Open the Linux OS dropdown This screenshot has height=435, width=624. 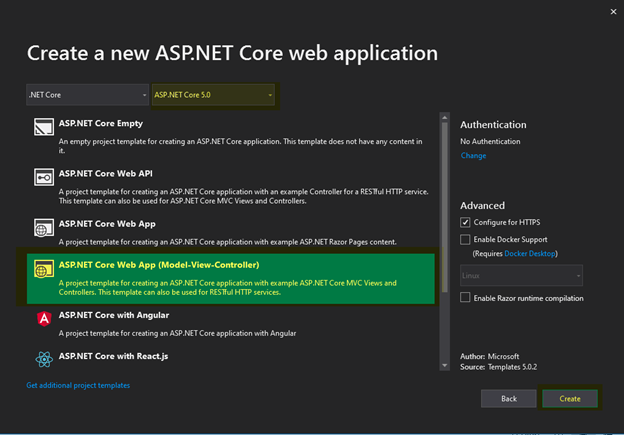click(521, 275)
